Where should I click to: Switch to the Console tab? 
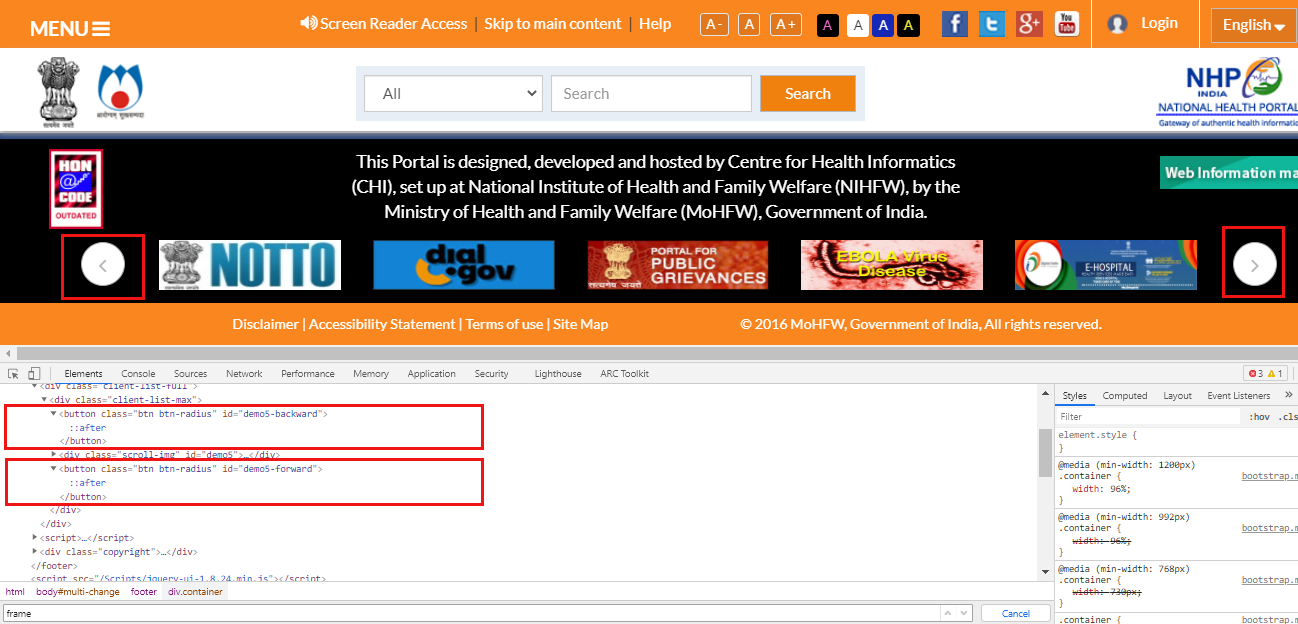click(138, 373)
